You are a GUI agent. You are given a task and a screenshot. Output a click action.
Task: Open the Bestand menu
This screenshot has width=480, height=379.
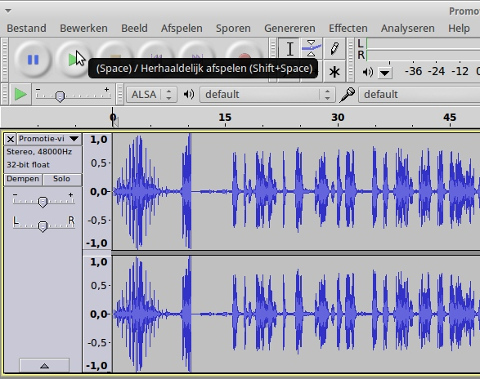point(27,28)
